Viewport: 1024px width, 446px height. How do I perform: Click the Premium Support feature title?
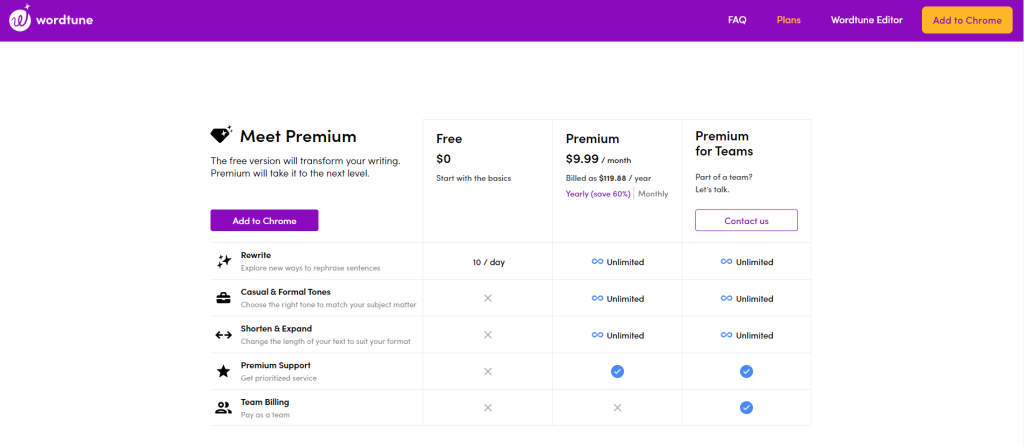tap(276, 365)
